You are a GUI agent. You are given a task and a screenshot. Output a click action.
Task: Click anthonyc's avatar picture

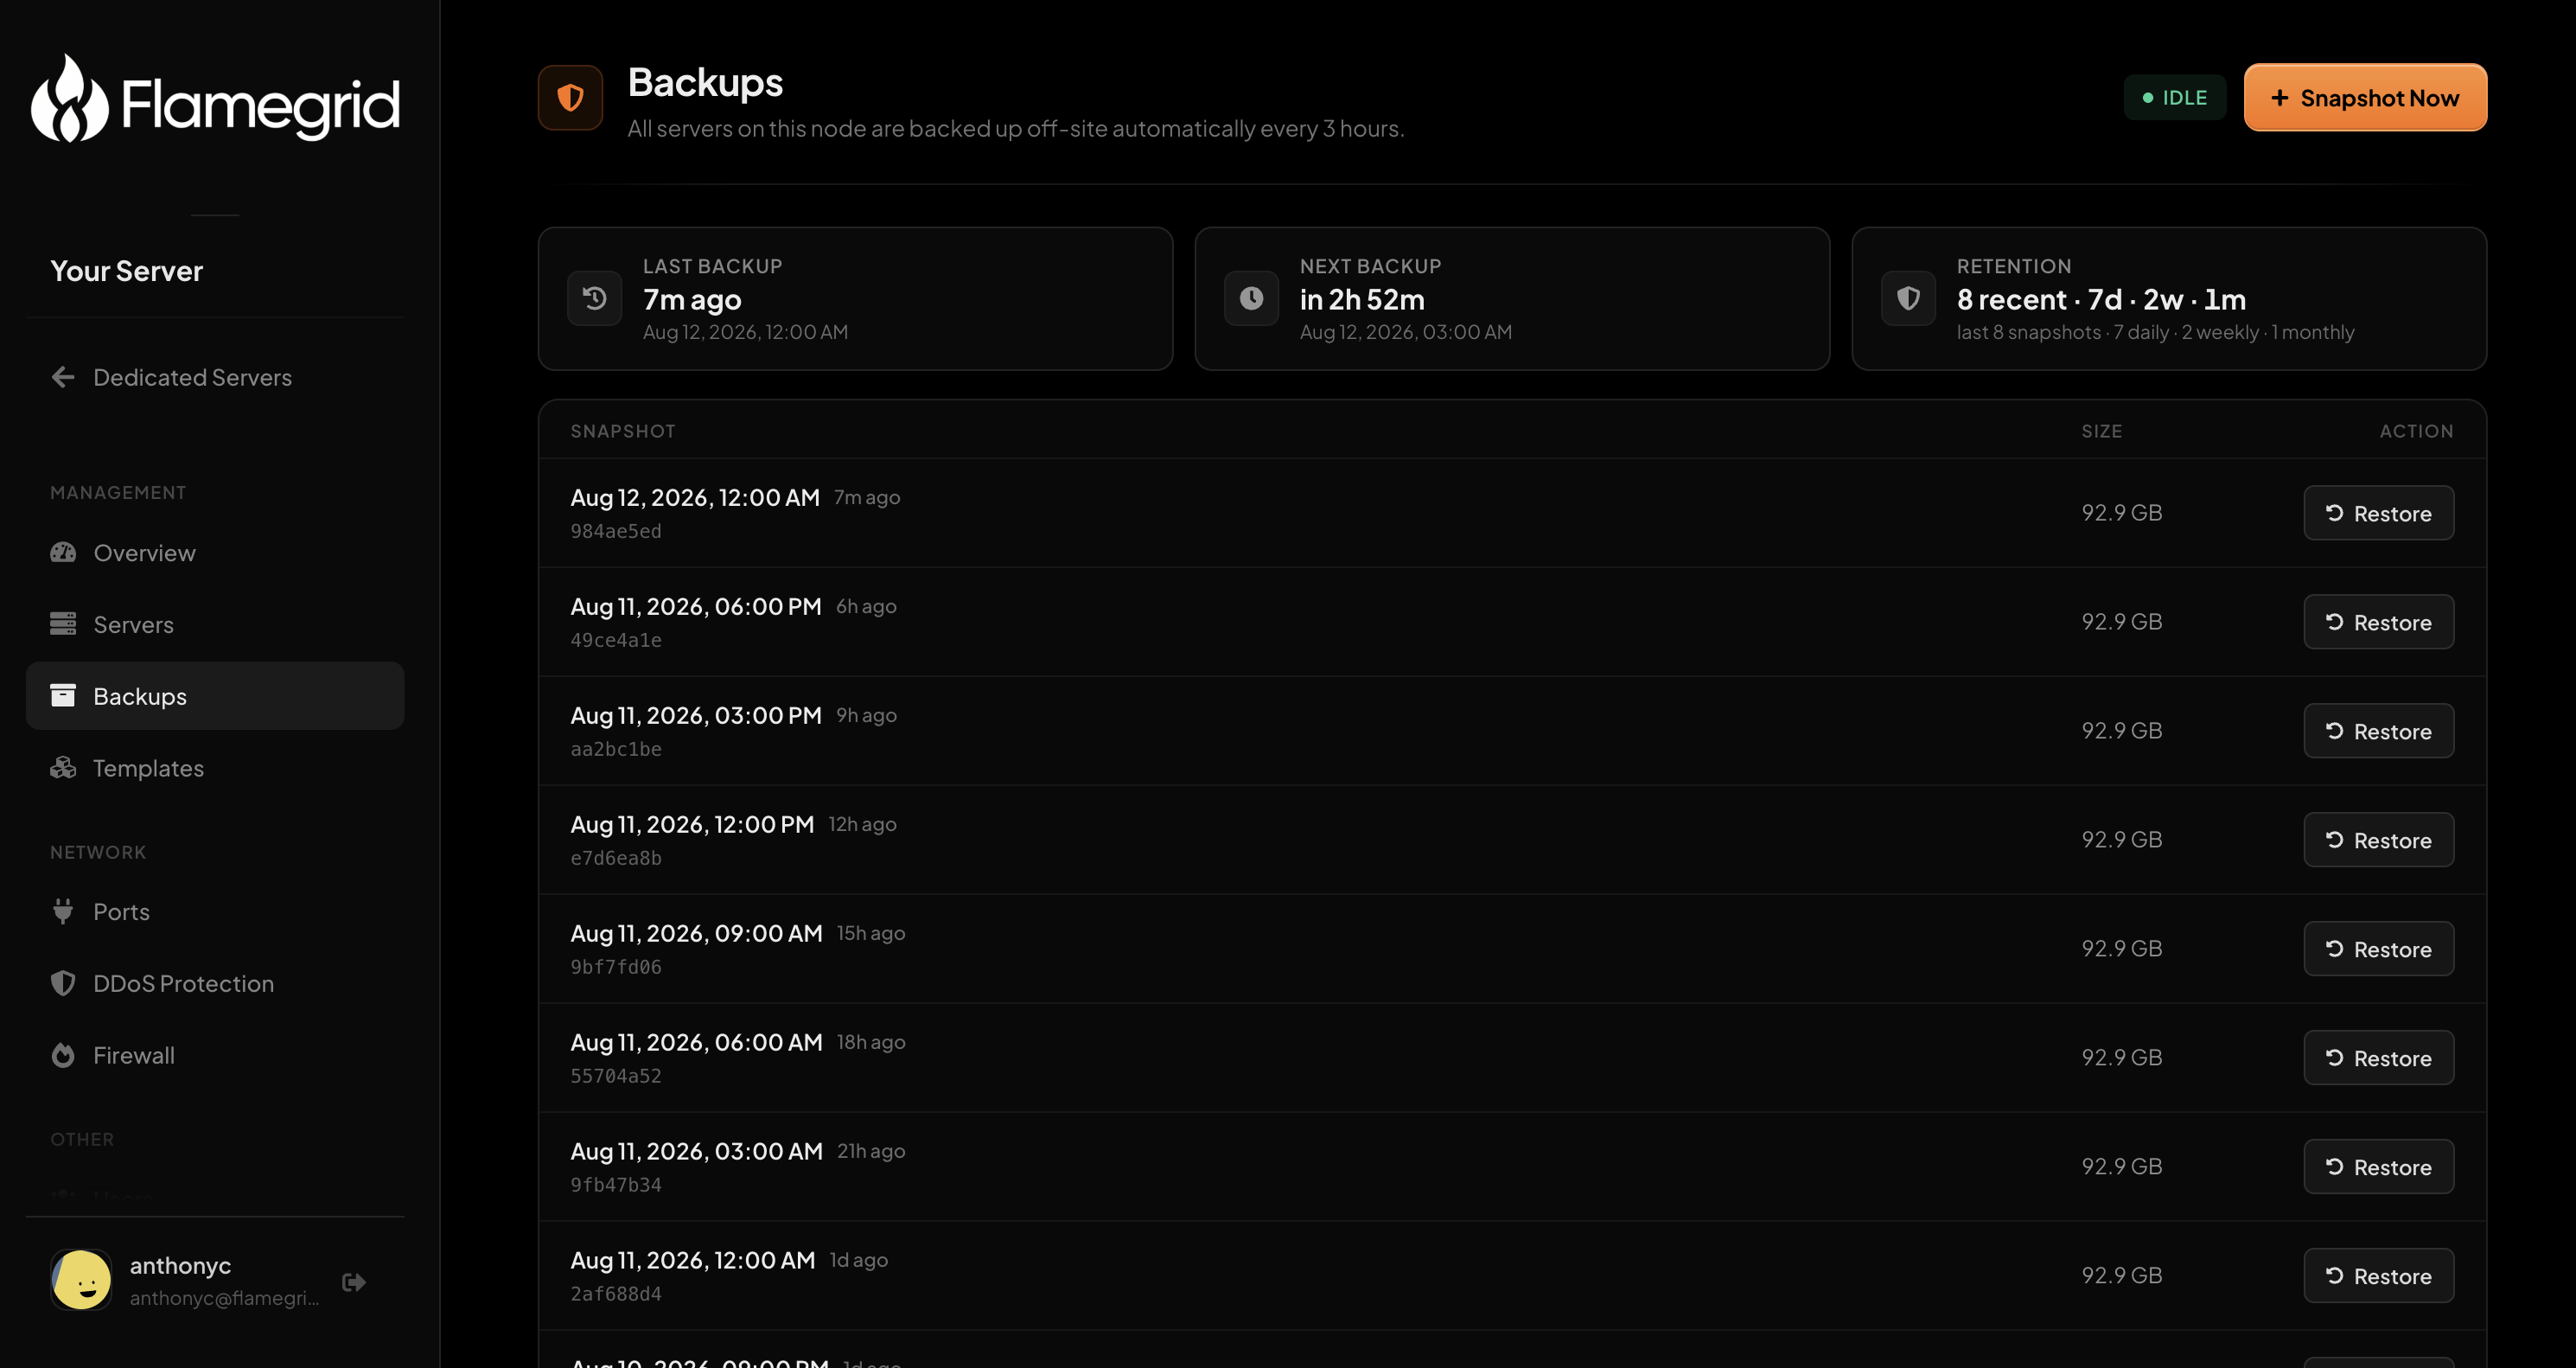81,1280
